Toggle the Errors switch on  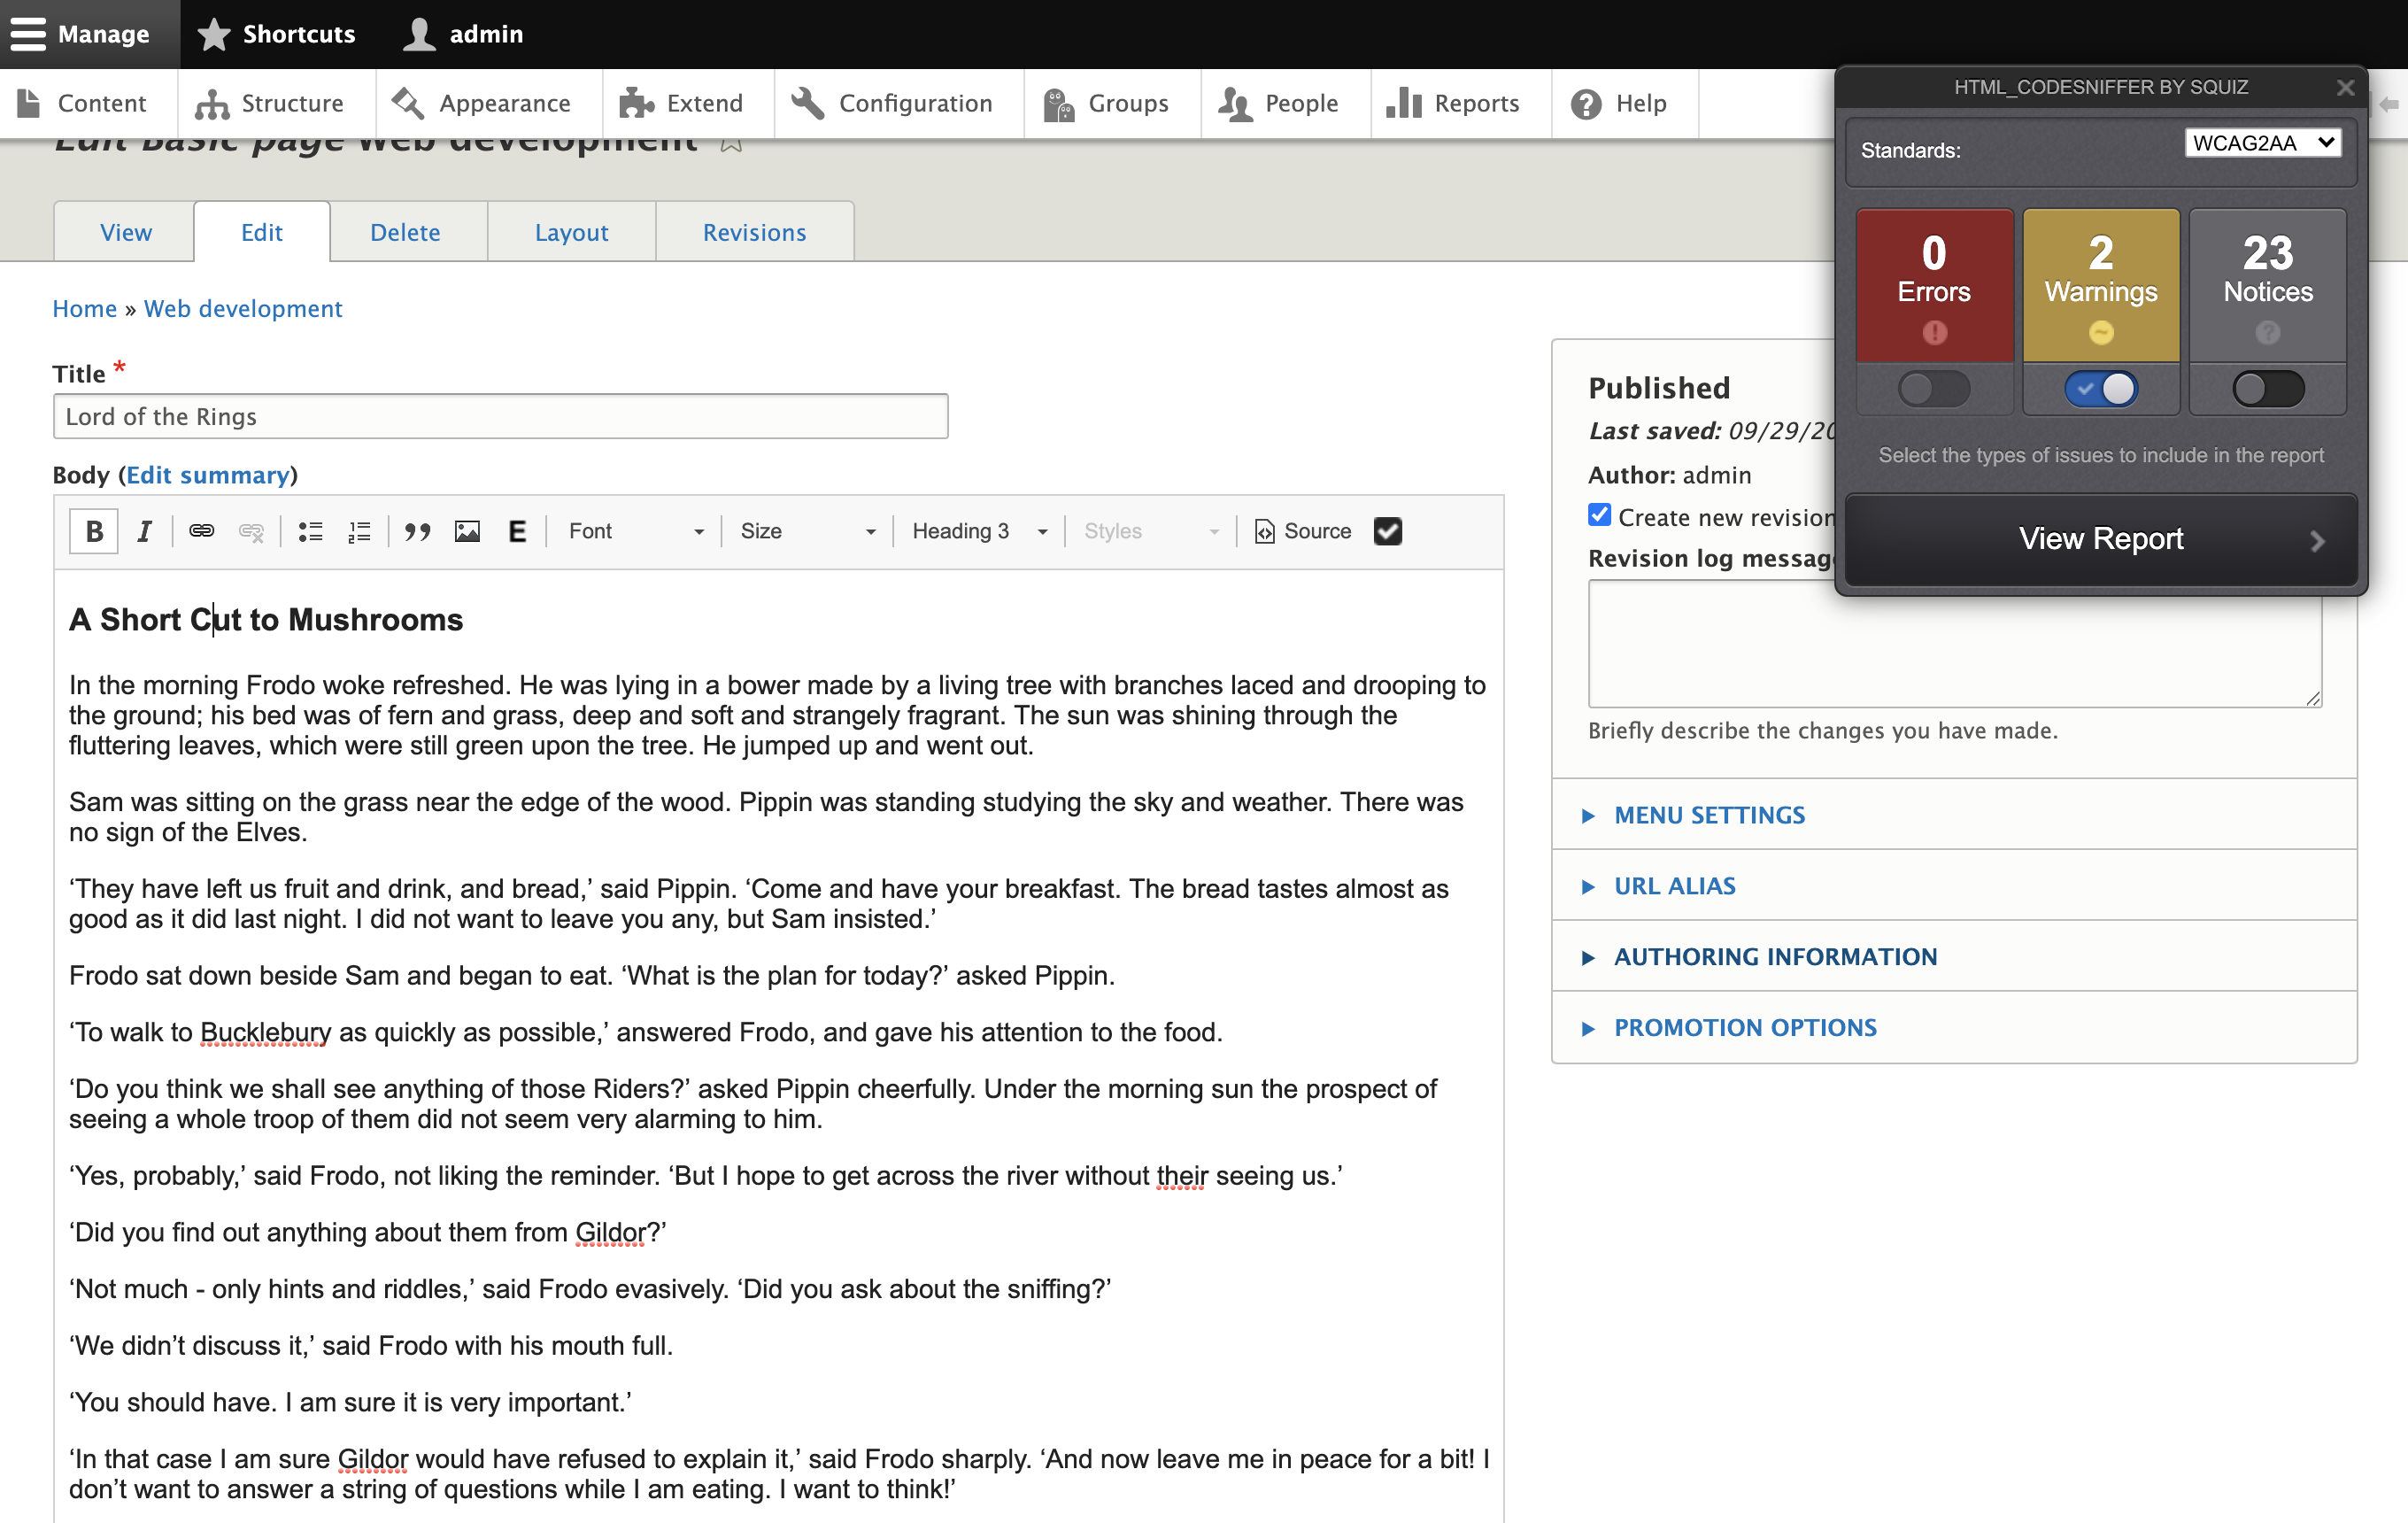tap(1934, 388)
